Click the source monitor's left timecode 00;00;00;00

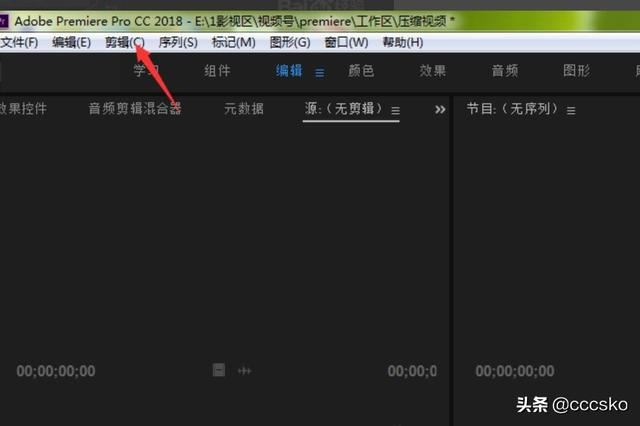pos(56,371)
